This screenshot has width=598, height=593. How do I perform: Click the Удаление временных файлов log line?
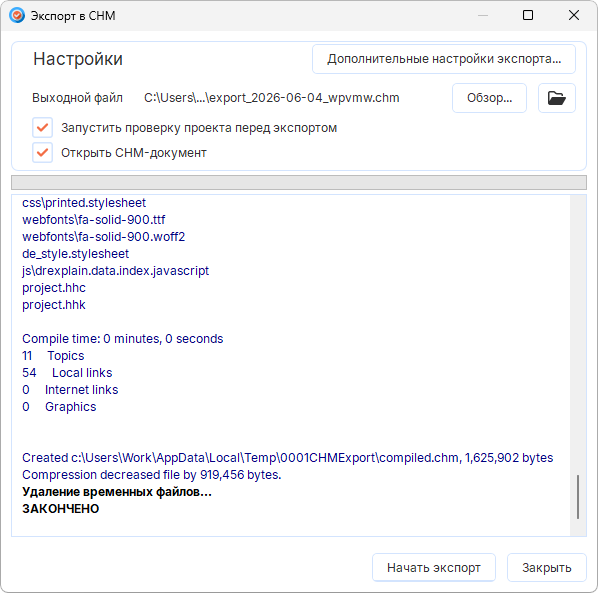pyautogui.click(x=117, y=492)
